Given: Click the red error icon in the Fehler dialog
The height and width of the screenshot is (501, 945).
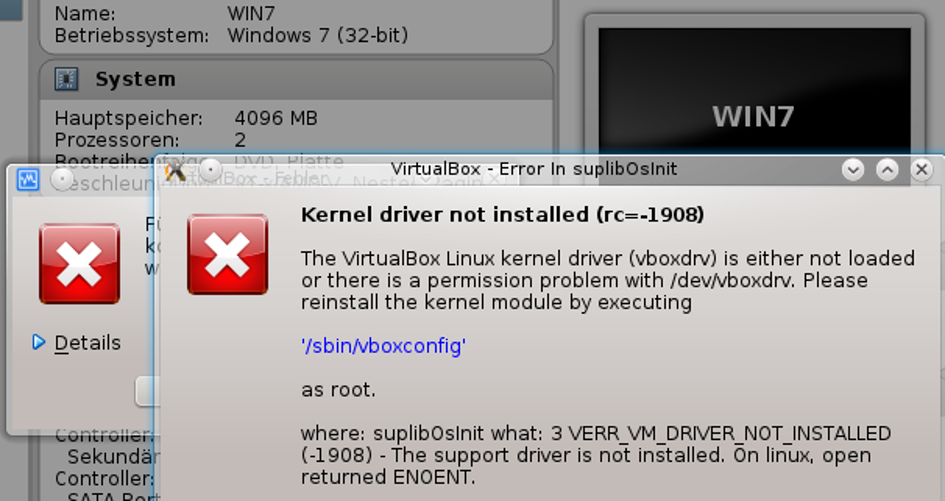Looking at the screenshot, I should click(80, 263).
